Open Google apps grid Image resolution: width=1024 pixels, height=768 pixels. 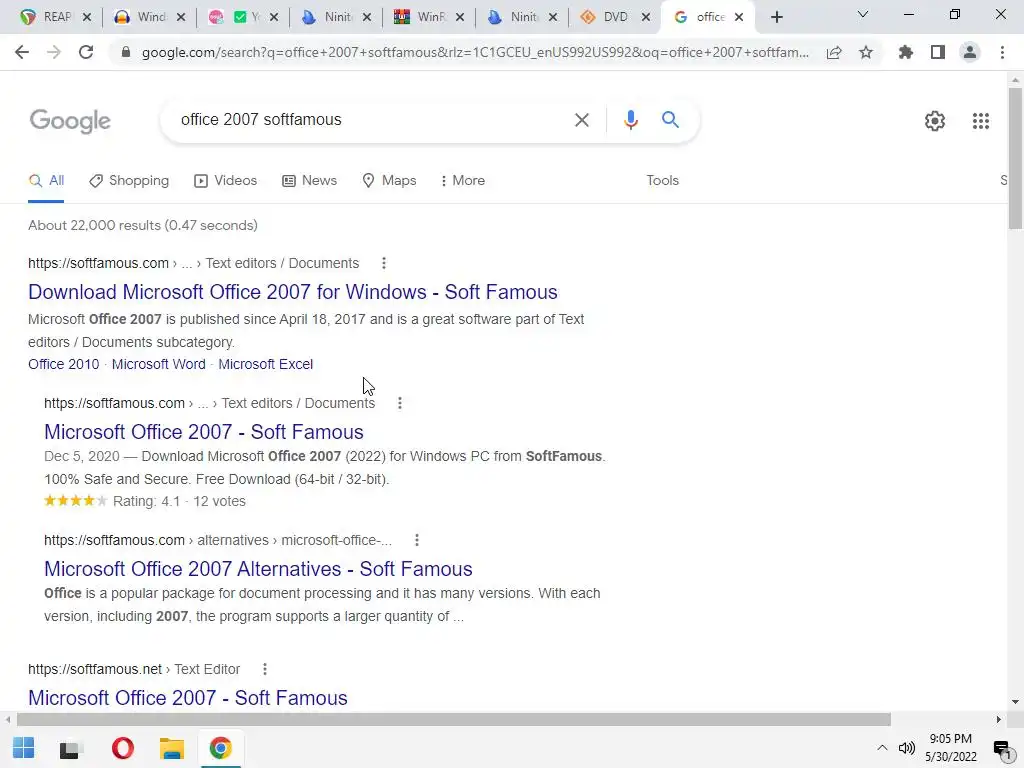[x=980, y=121]
